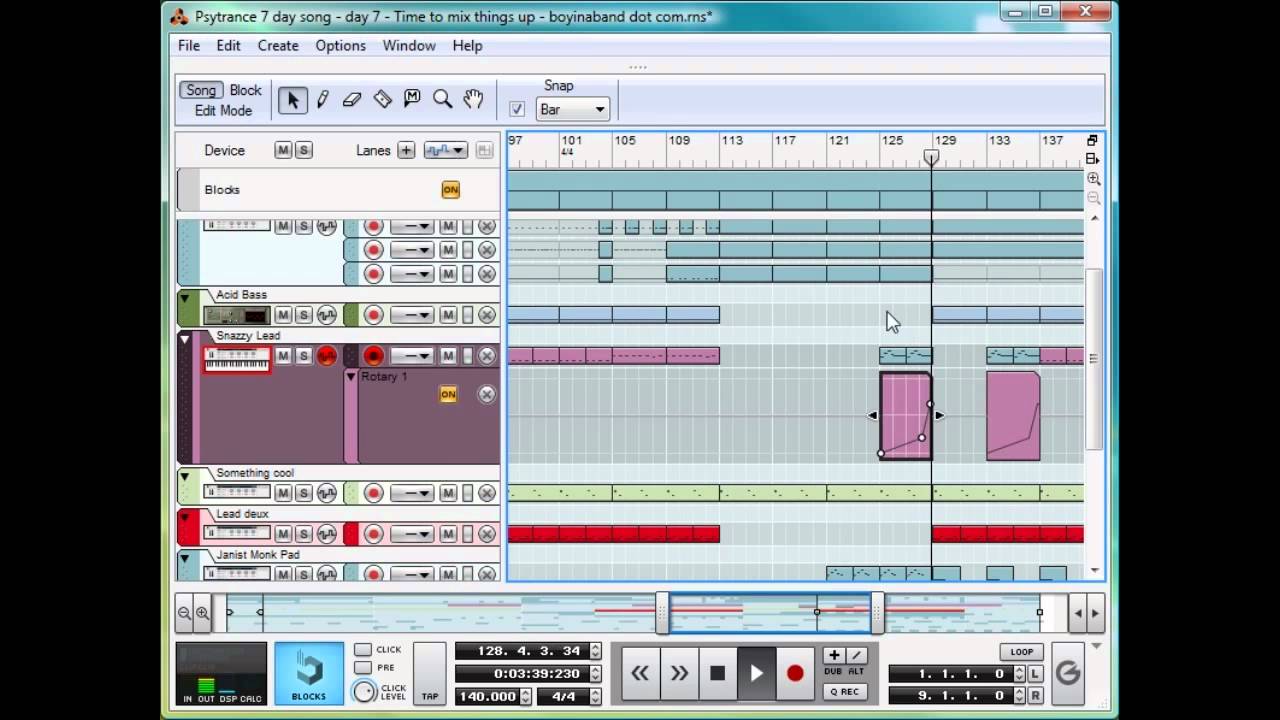Go to left locator with L button
This screenshot has height=720, width=1280.
tap(1035, 674)
